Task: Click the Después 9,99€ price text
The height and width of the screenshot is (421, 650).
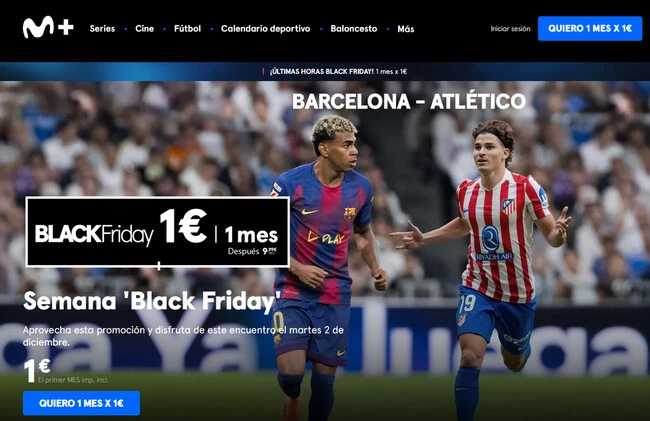Action: (x=252, y=251)
